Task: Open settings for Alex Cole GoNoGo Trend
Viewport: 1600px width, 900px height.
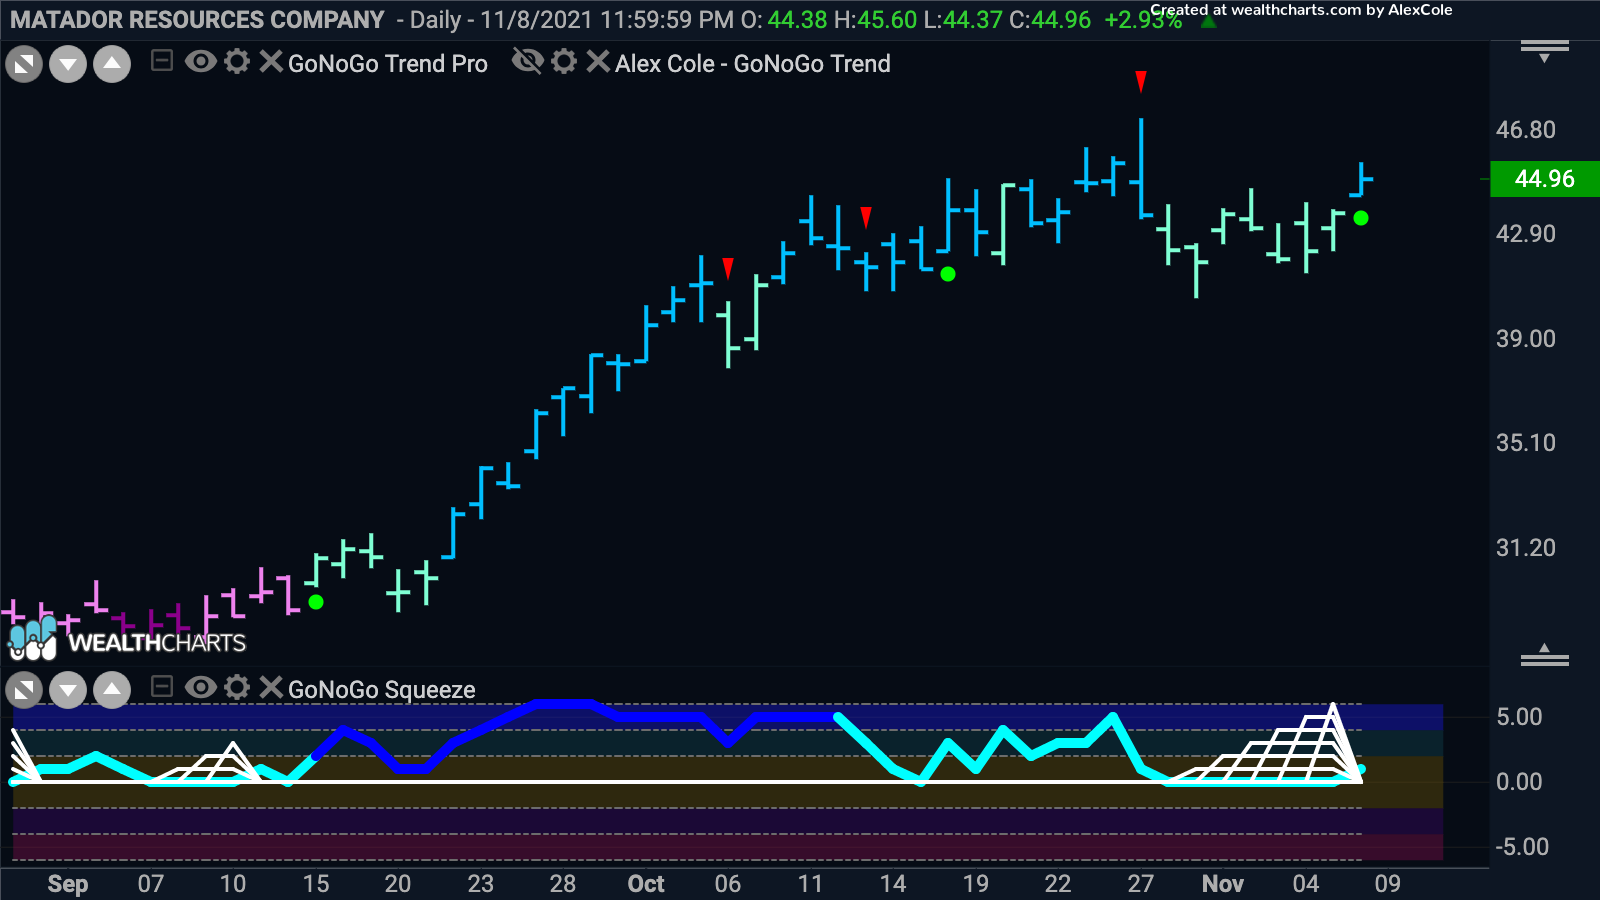Action: 564,62
